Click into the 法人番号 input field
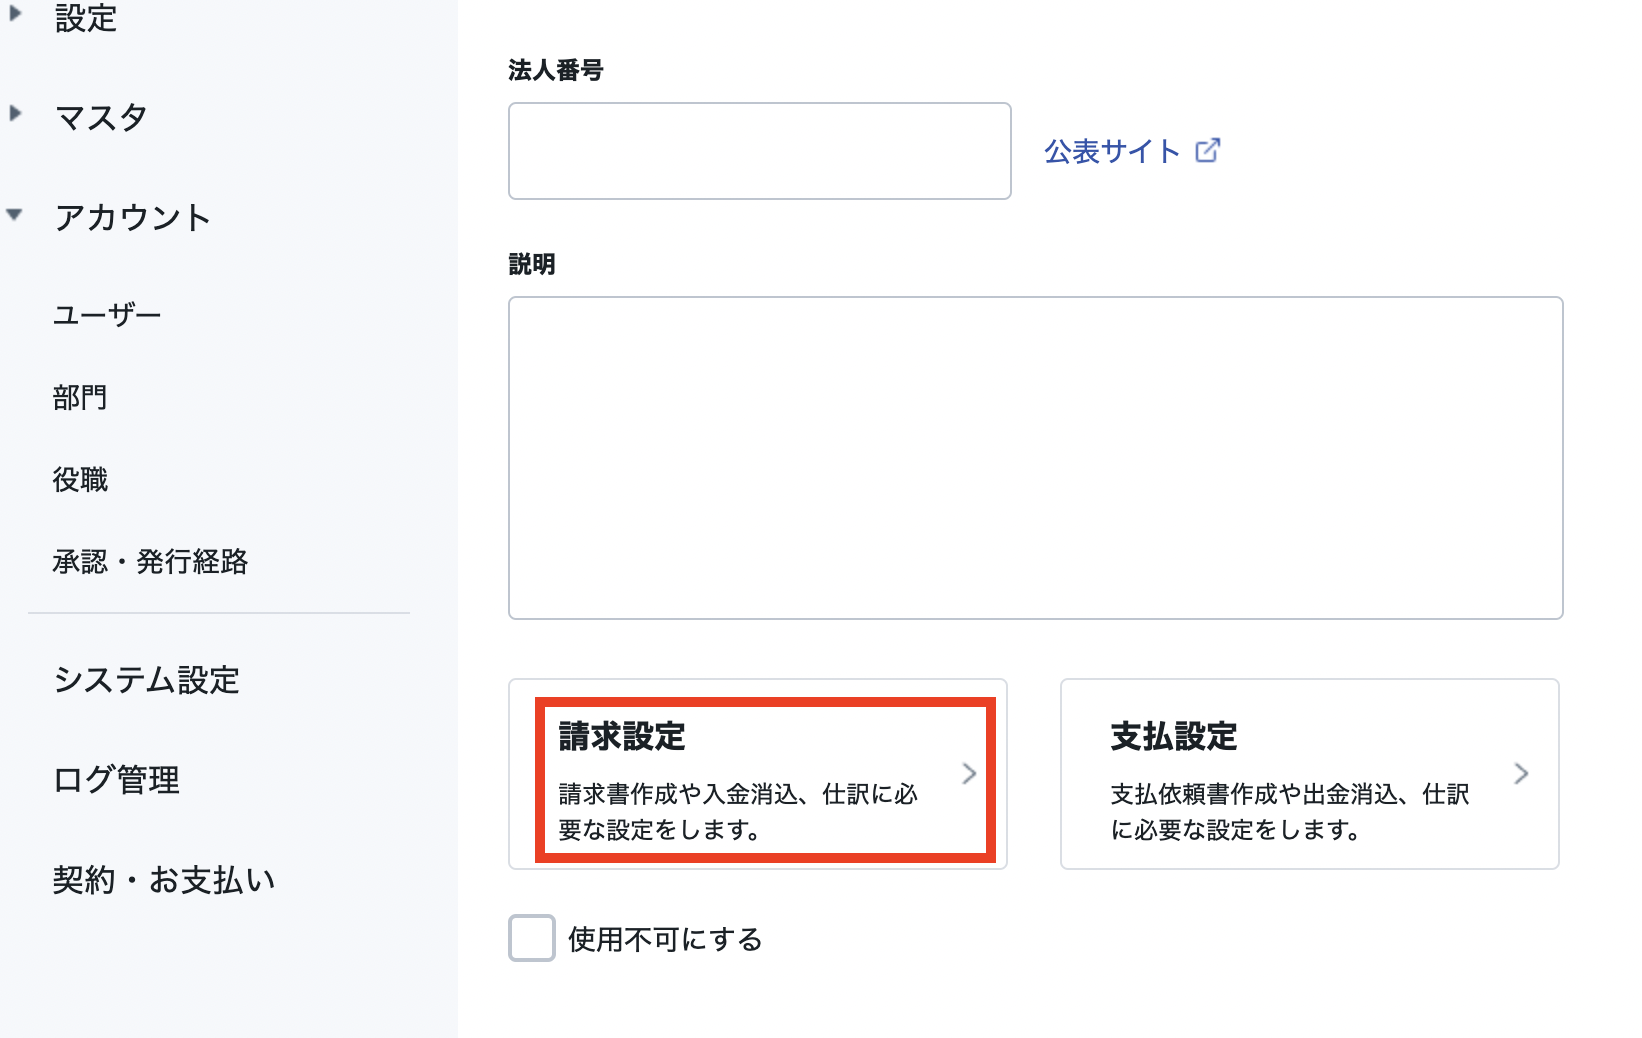Viewport: 1642px width, 1038px height. coord(760,151)
